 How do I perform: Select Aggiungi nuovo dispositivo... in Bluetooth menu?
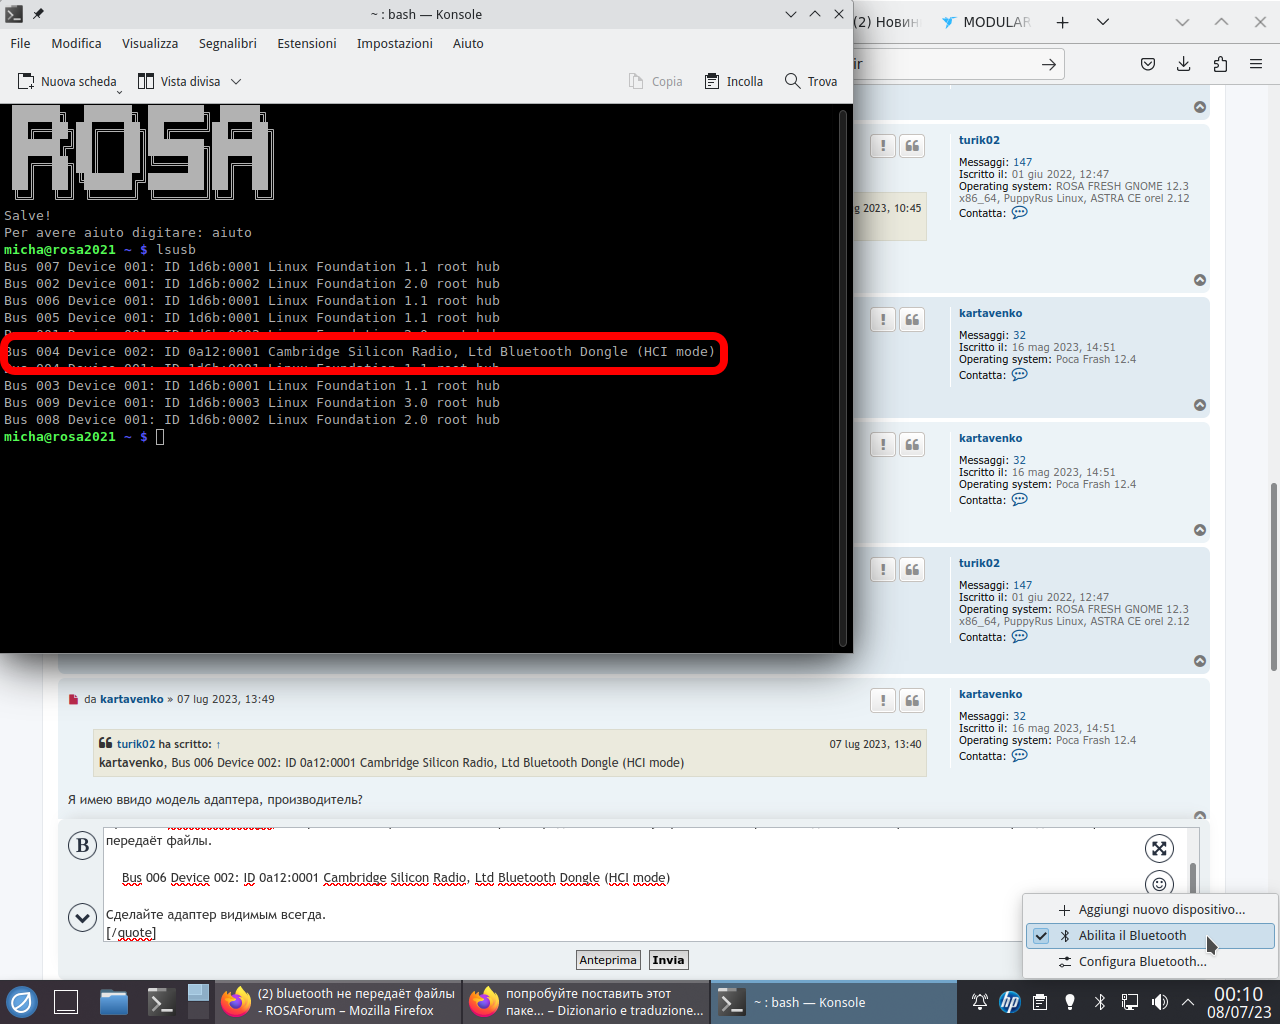pyautogui.click(x=1151, y=910)
